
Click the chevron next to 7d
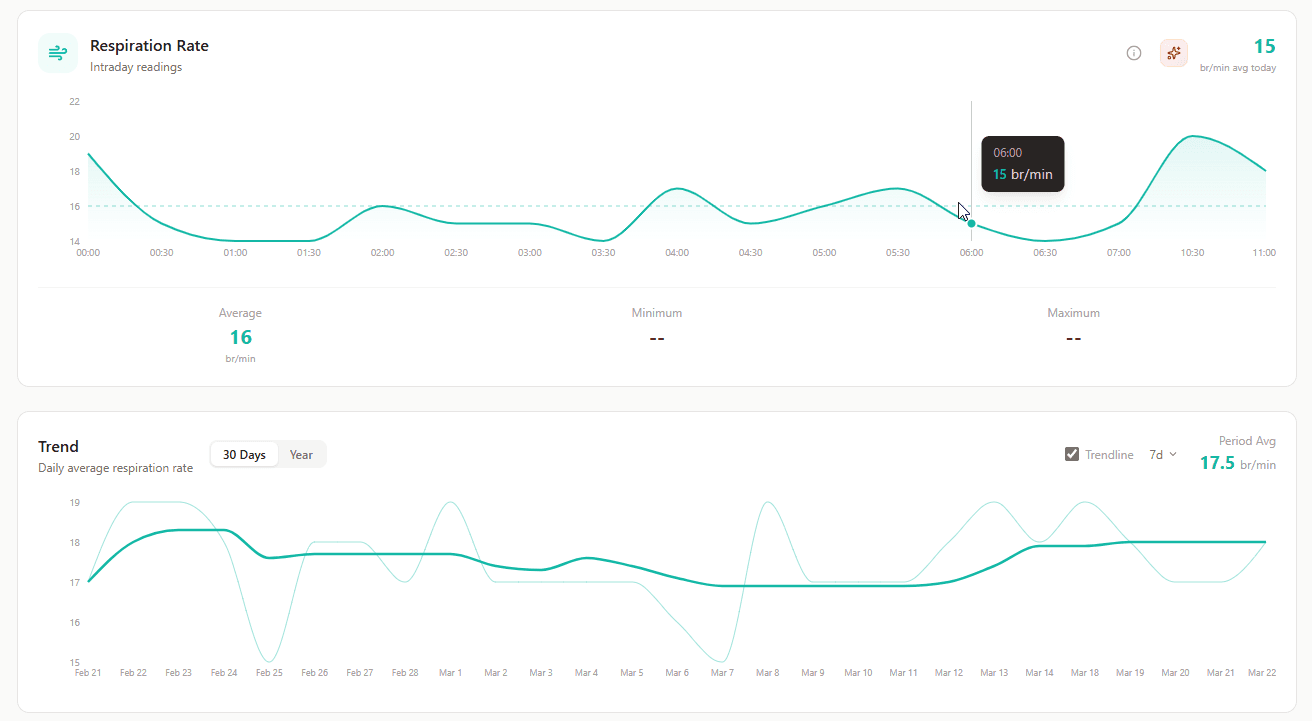1173,454
